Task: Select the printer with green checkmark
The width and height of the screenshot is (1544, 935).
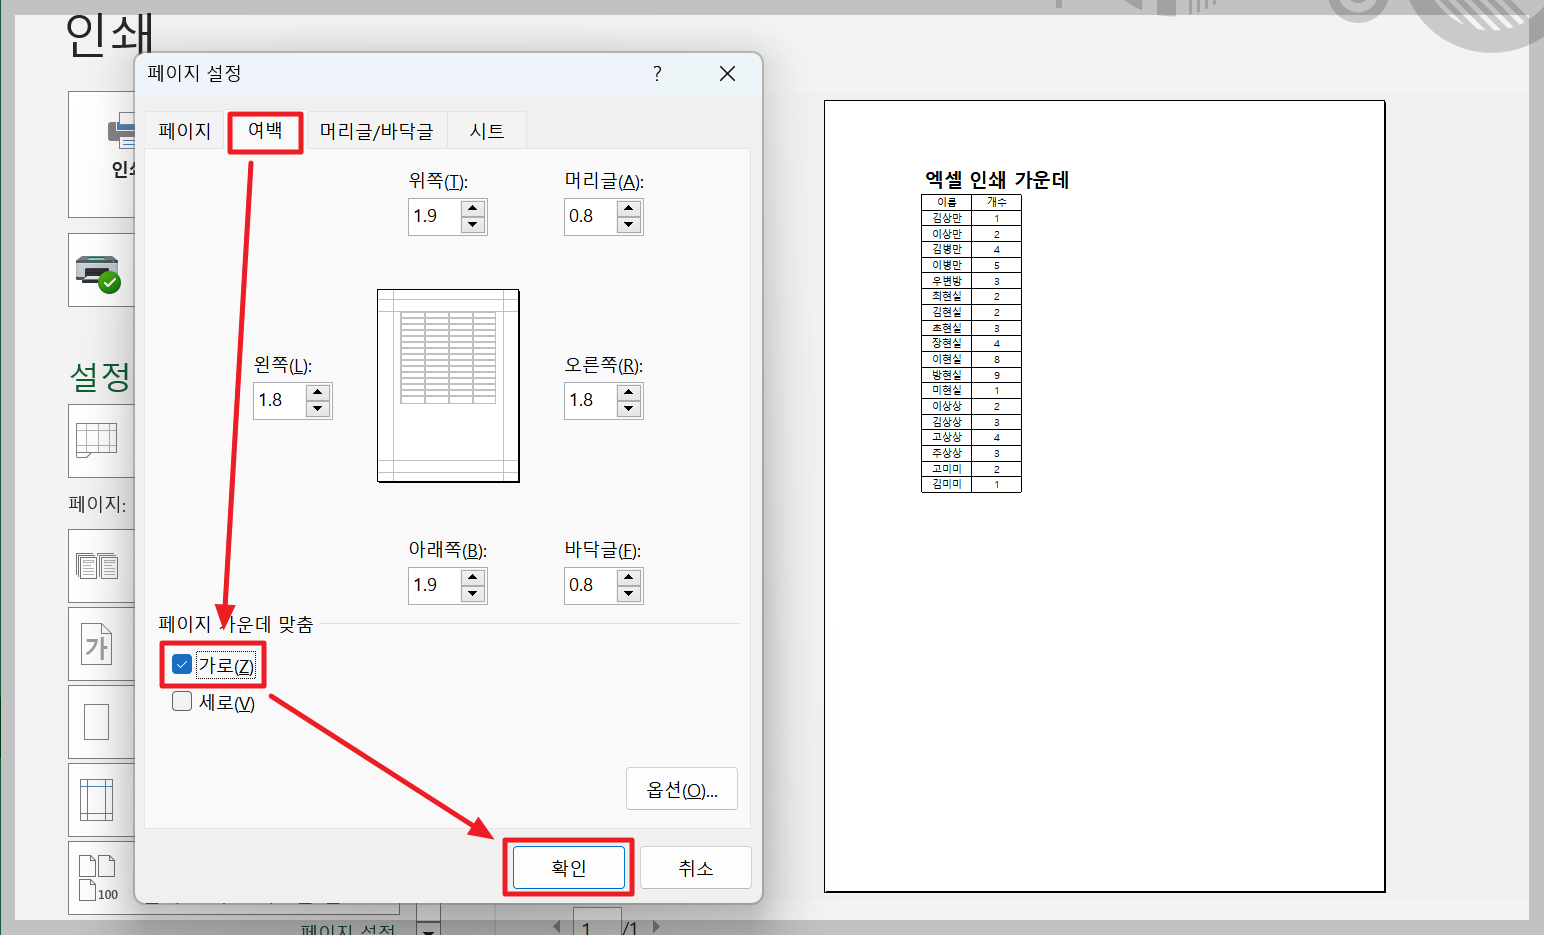Action: (x=100, y=270)
